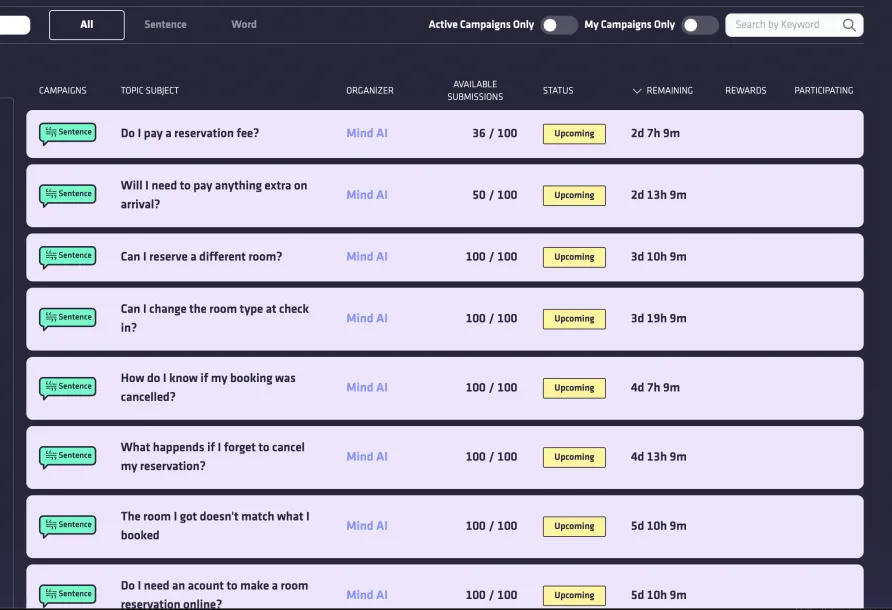The image size is (892, 610).
Task: Select the All campaigns tab
Action: [x=86, y=24]
